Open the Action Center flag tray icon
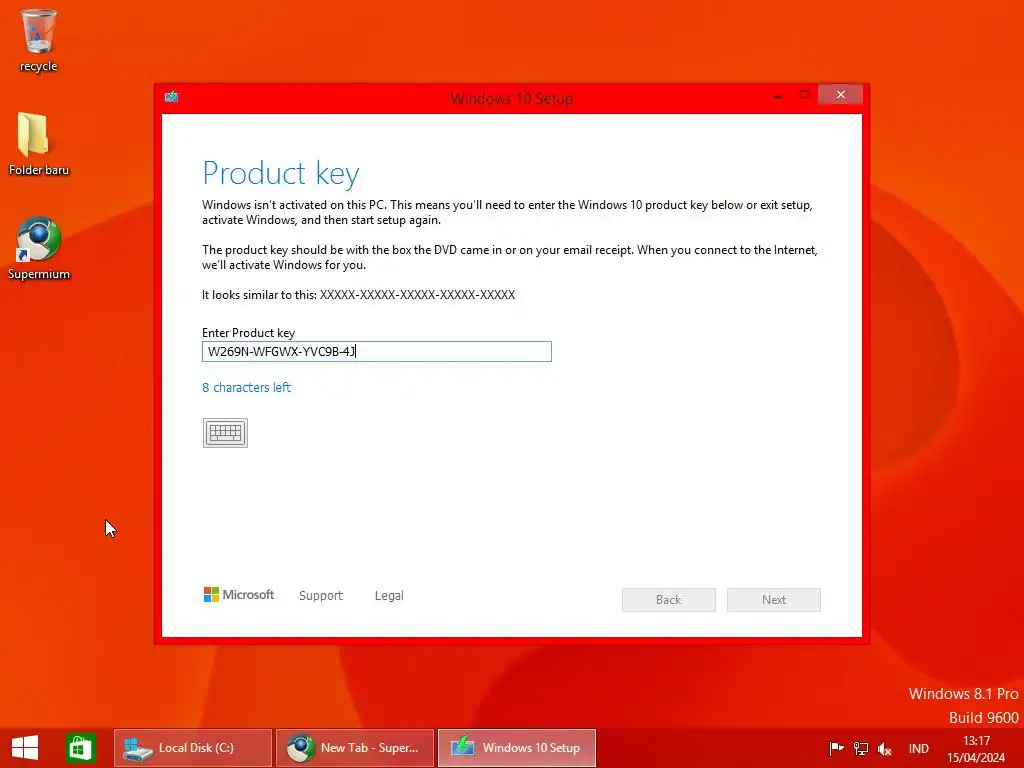This screenshot has width=1024, height=768. 836,748
